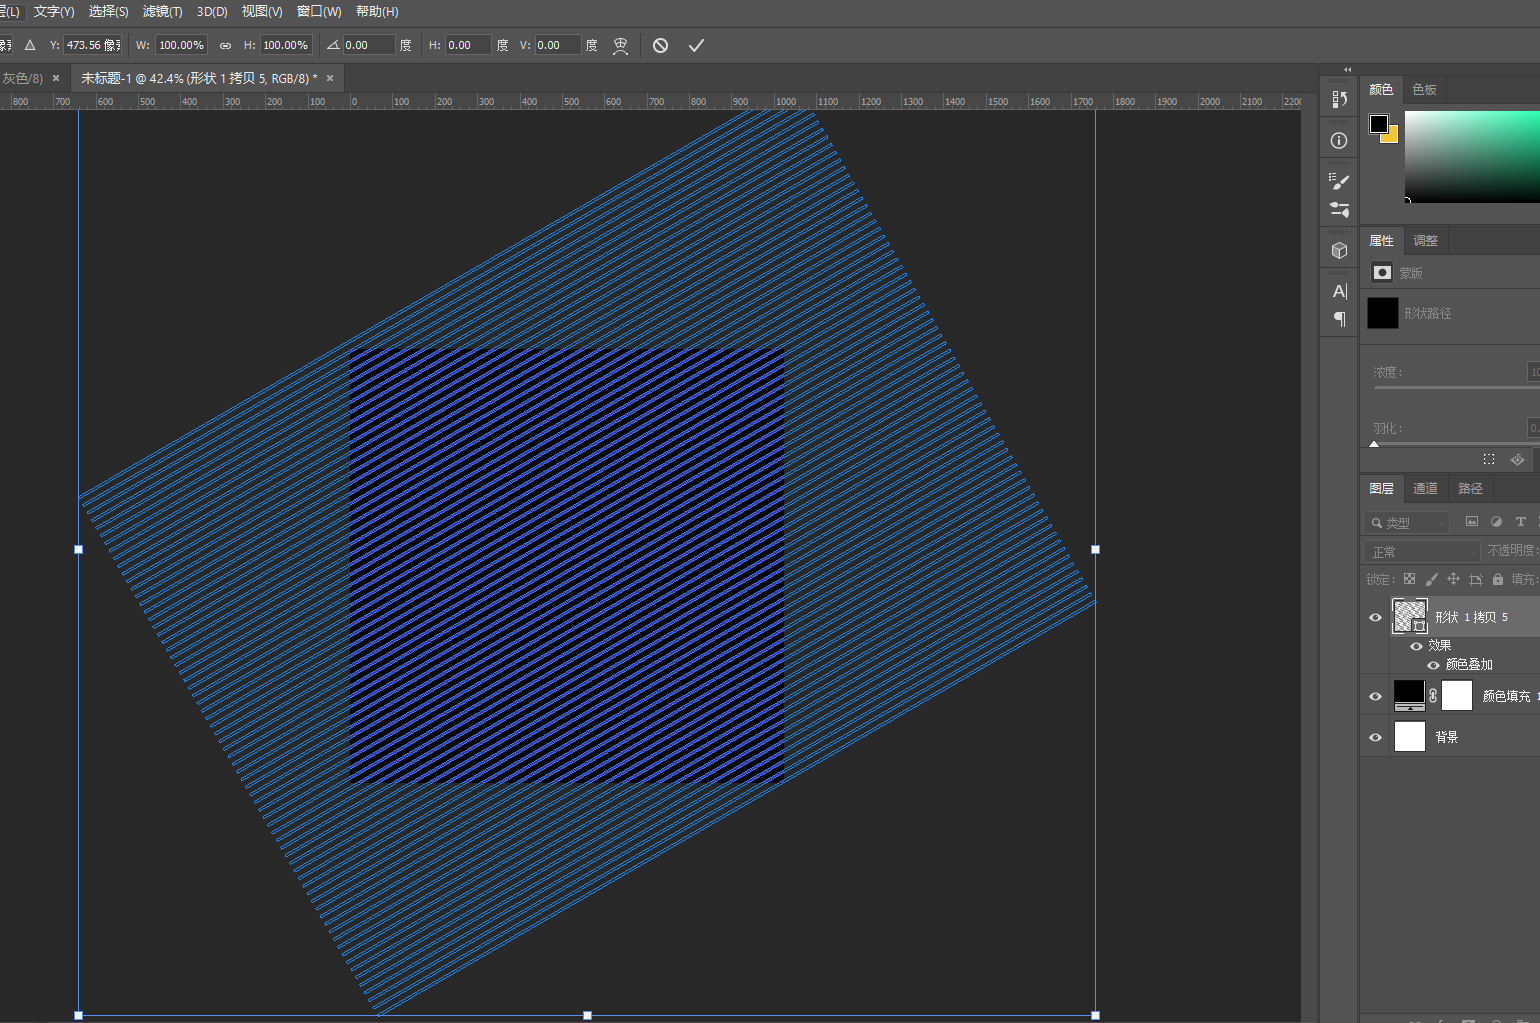Image resolution: width=1540 pixels, height=1023 pixels.
Task: Toggle prevent artboard auto-nesting lock icon
Action: point(1475,579)
